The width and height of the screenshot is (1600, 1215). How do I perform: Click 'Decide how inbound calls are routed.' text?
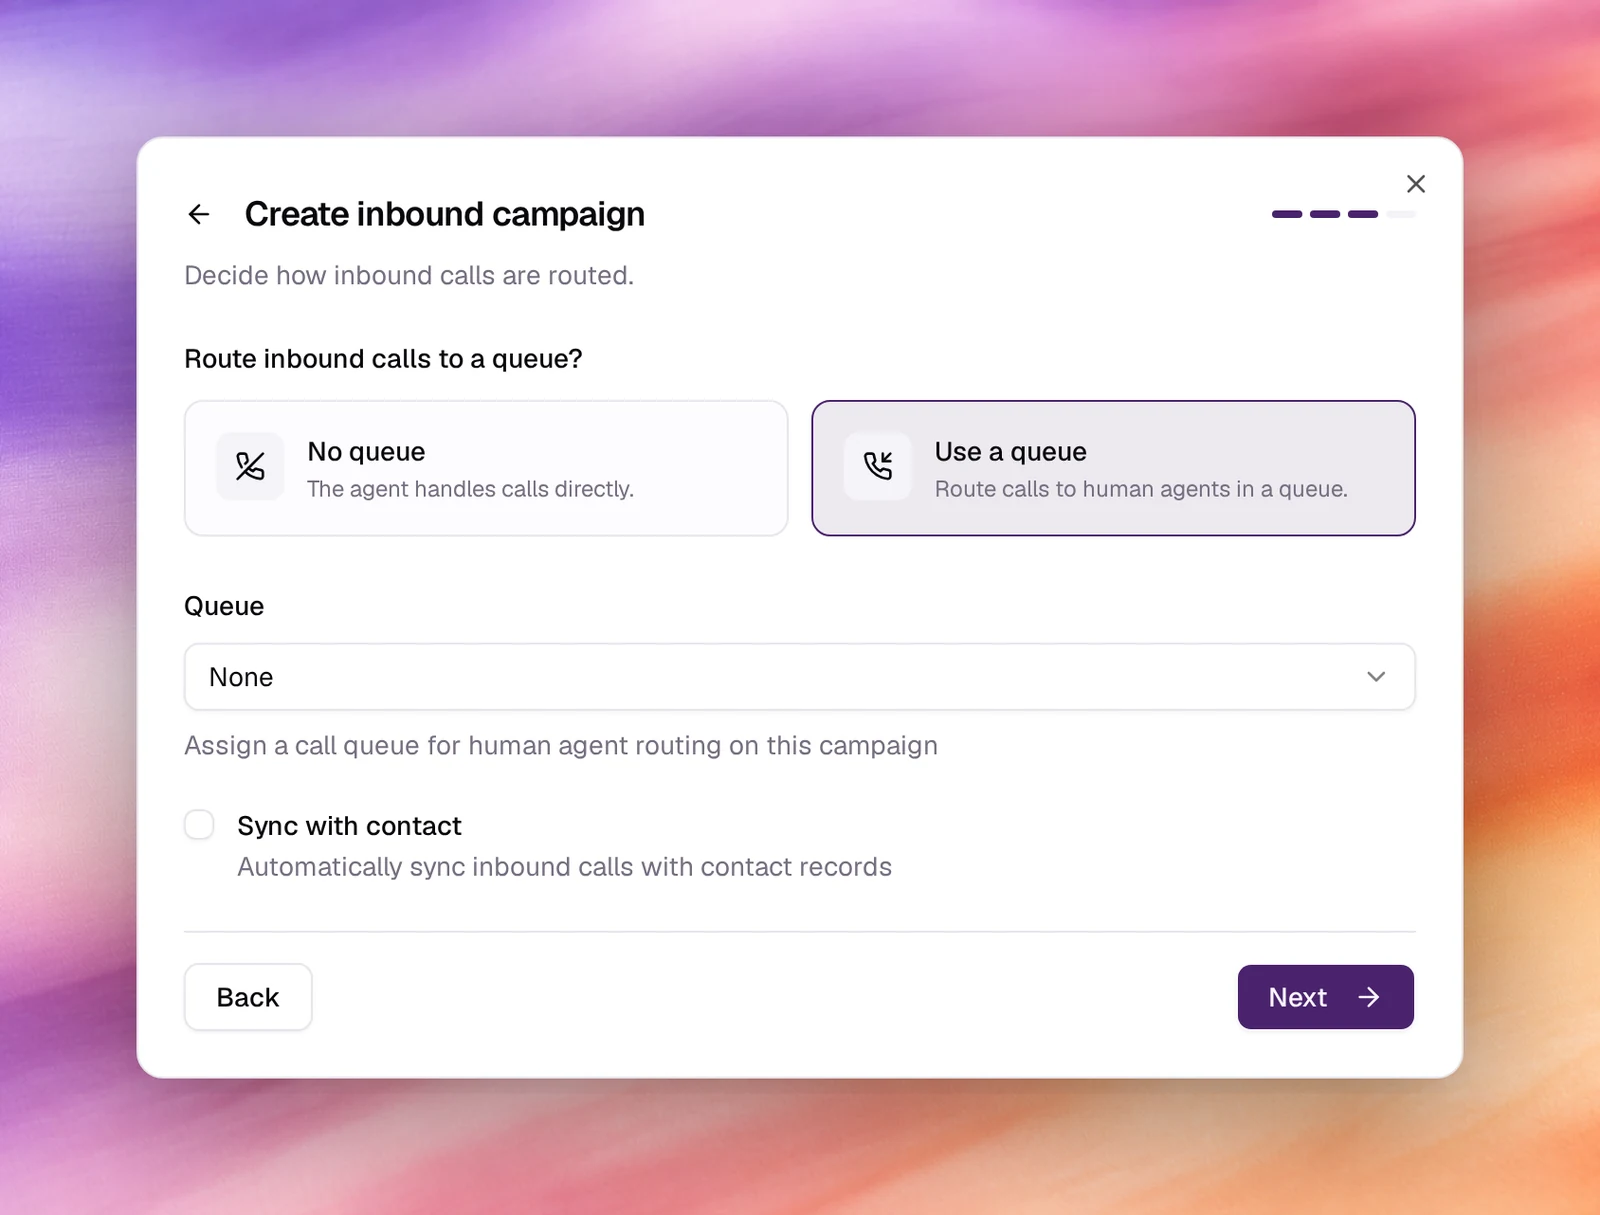coord(409,276)
